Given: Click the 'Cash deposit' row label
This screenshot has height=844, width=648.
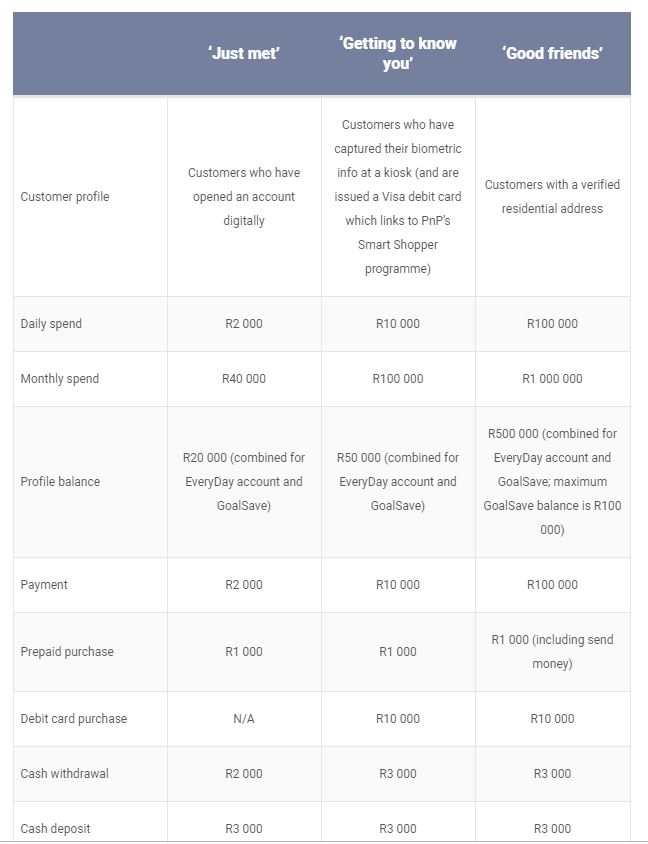Looking at the screenshot, I should click(x=55, y=828).
